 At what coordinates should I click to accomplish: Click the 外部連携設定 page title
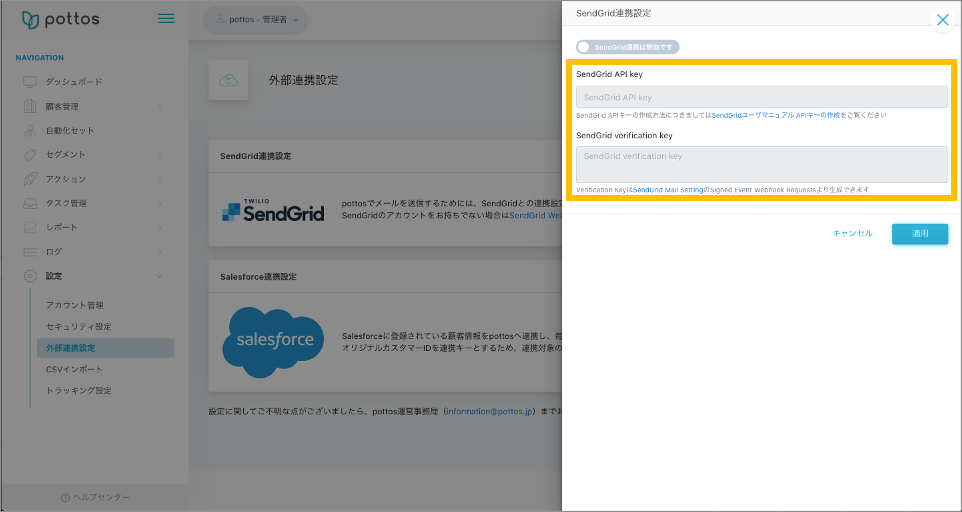click(304, 80)
